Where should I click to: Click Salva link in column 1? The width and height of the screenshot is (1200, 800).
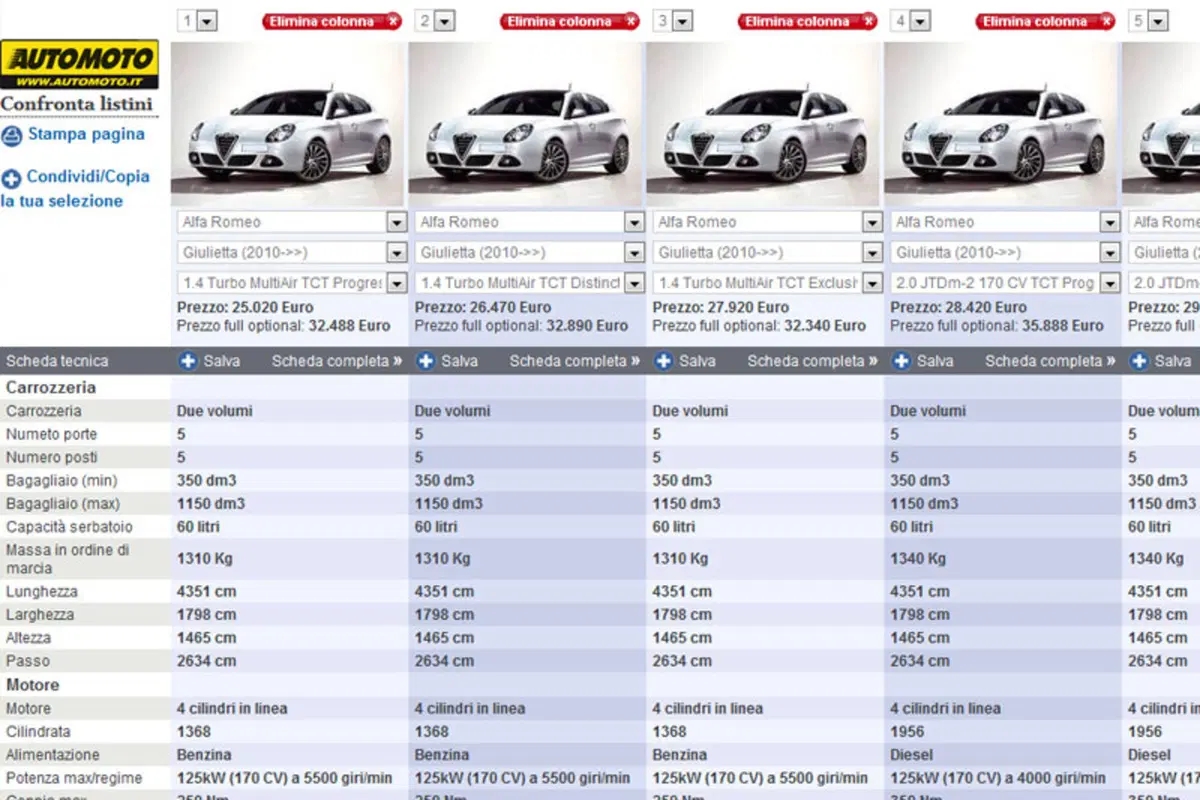click(x=222, y=361)
